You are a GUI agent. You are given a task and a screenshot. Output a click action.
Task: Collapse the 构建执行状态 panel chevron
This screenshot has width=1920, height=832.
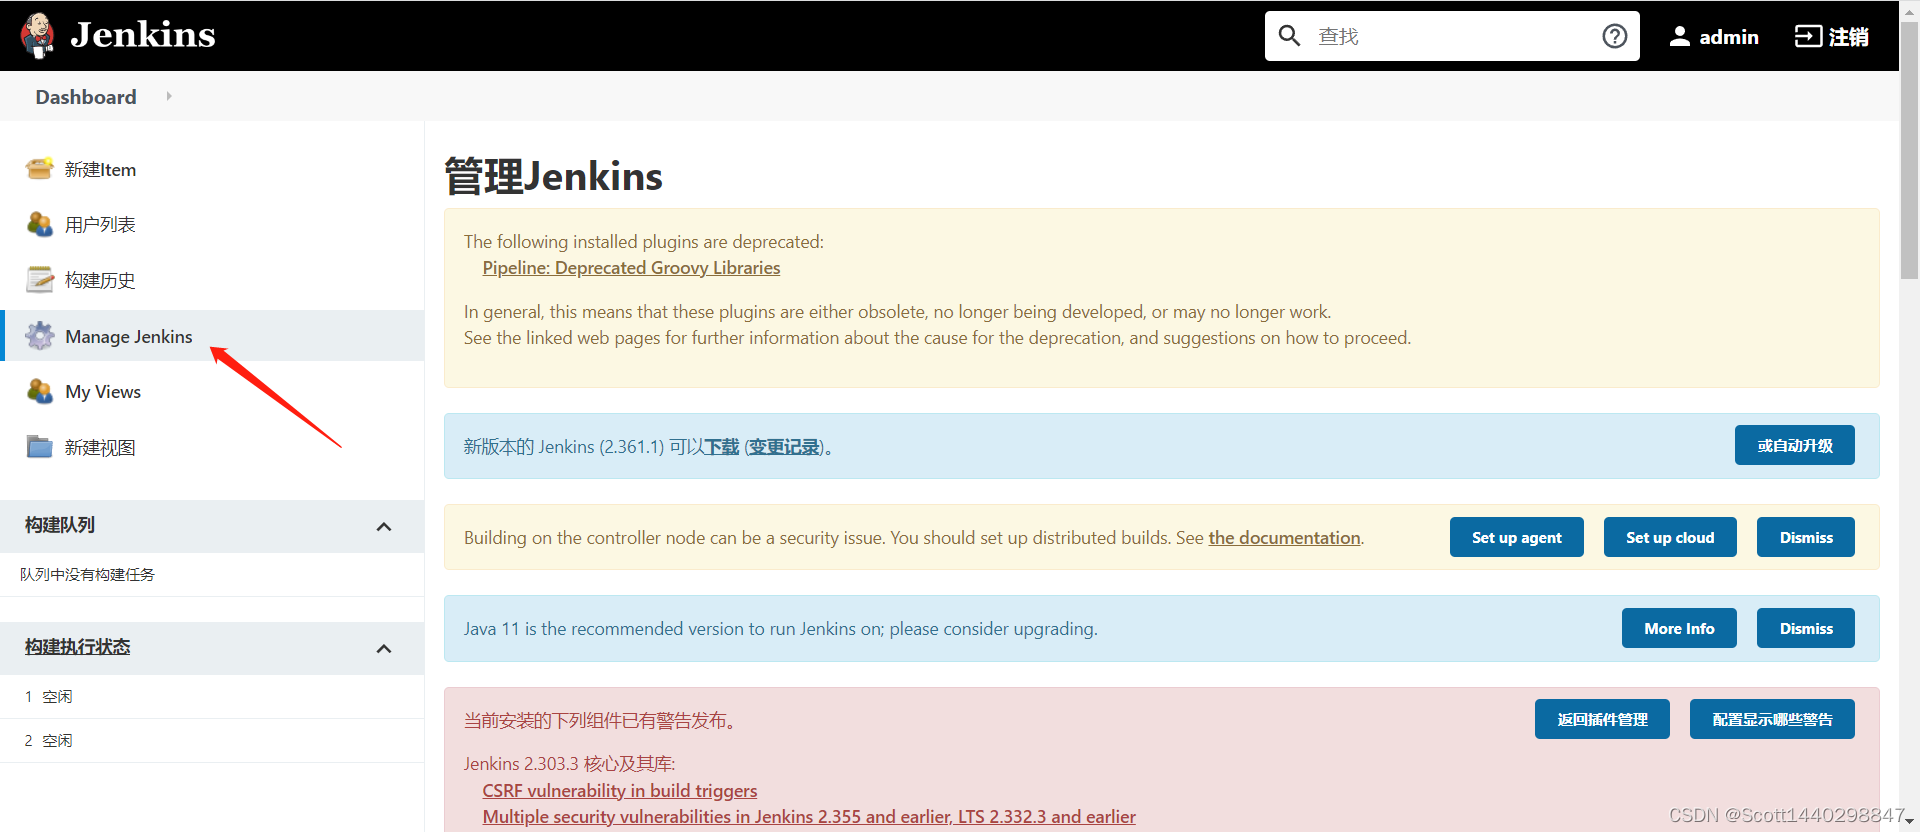(384, 648)
